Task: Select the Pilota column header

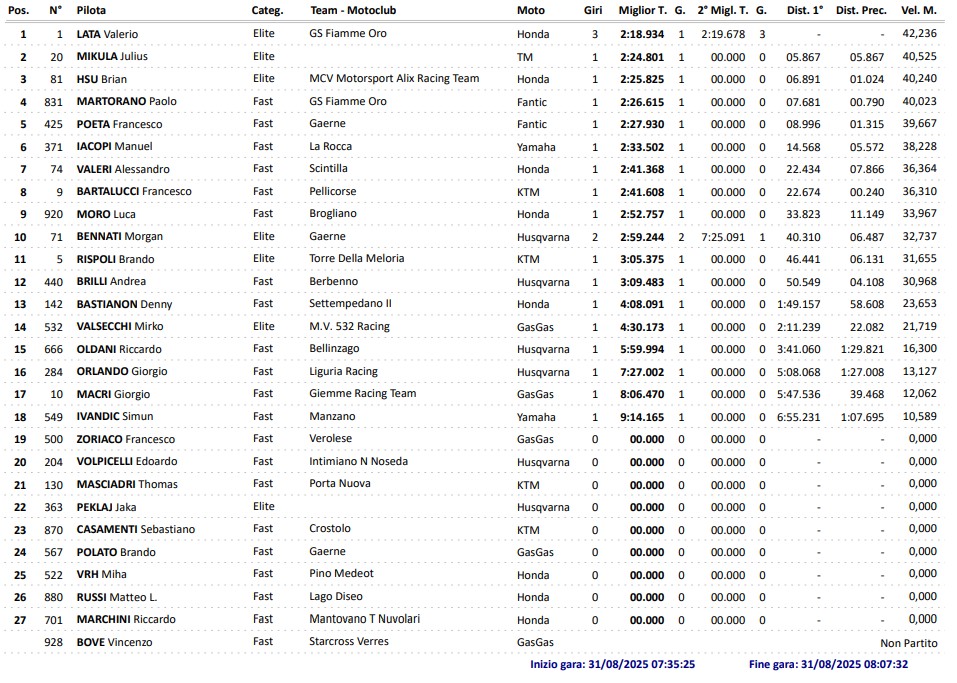Action: pyautogui.click(x=91, y=10)
